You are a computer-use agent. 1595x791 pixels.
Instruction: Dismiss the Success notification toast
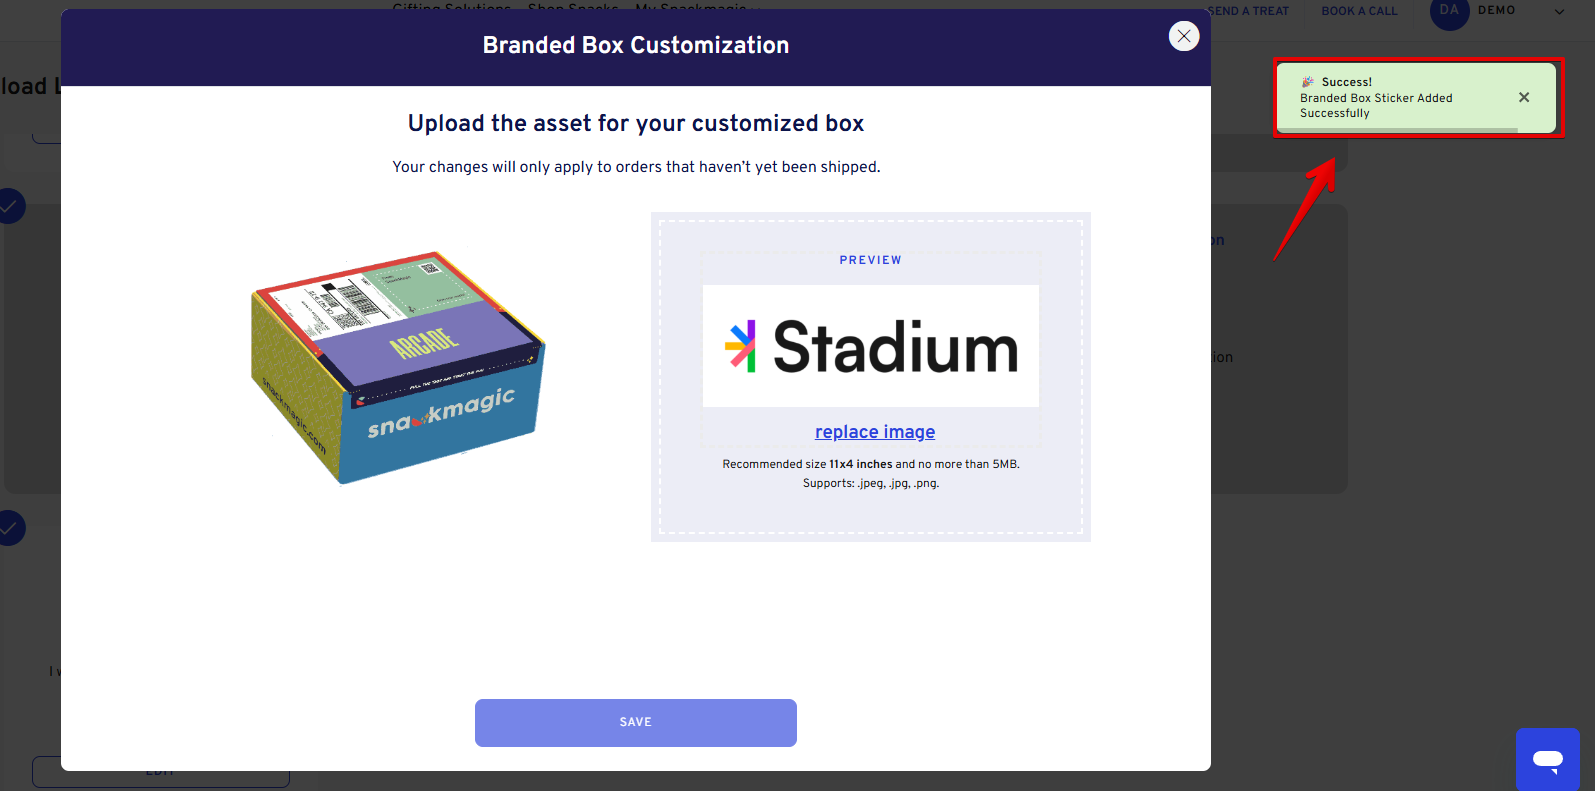point(1524,97)
